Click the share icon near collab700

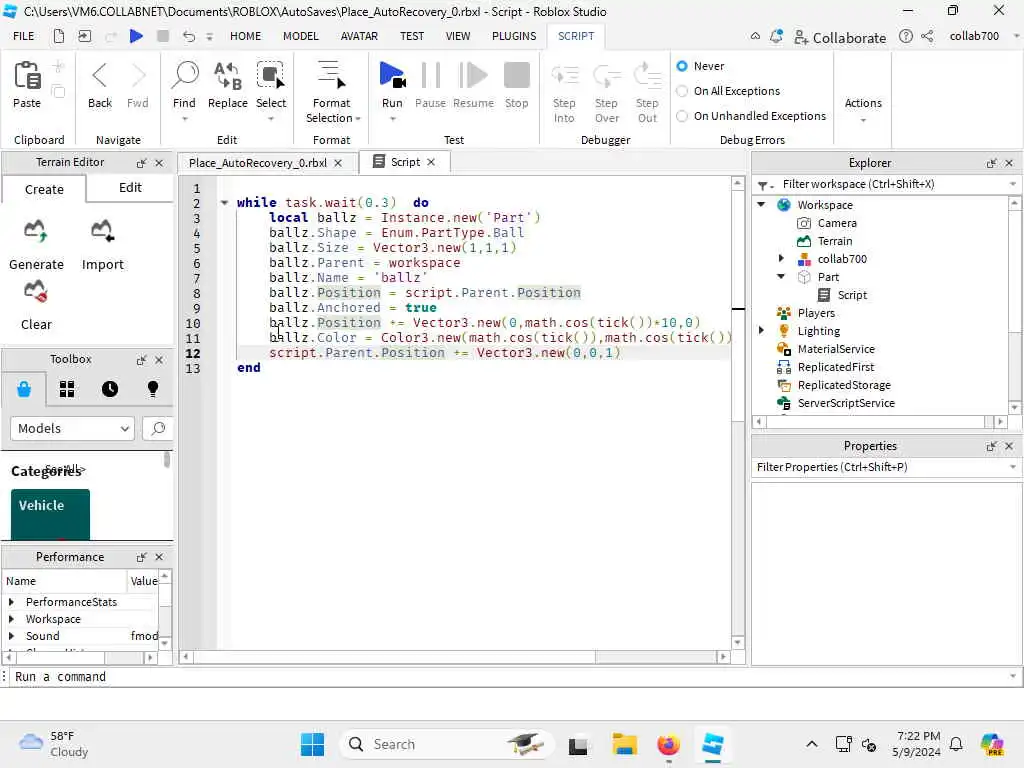(927, 37)
